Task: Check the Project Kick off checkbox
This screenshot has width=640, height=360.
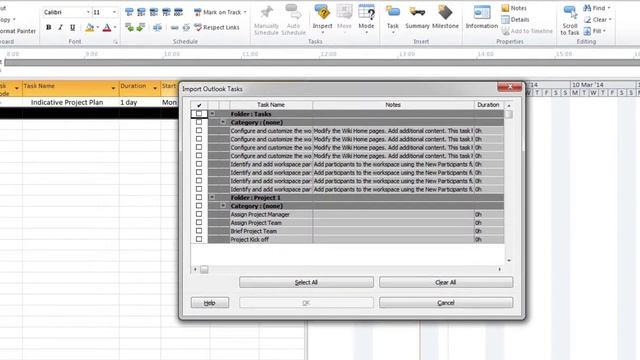Action: (199, 239)
